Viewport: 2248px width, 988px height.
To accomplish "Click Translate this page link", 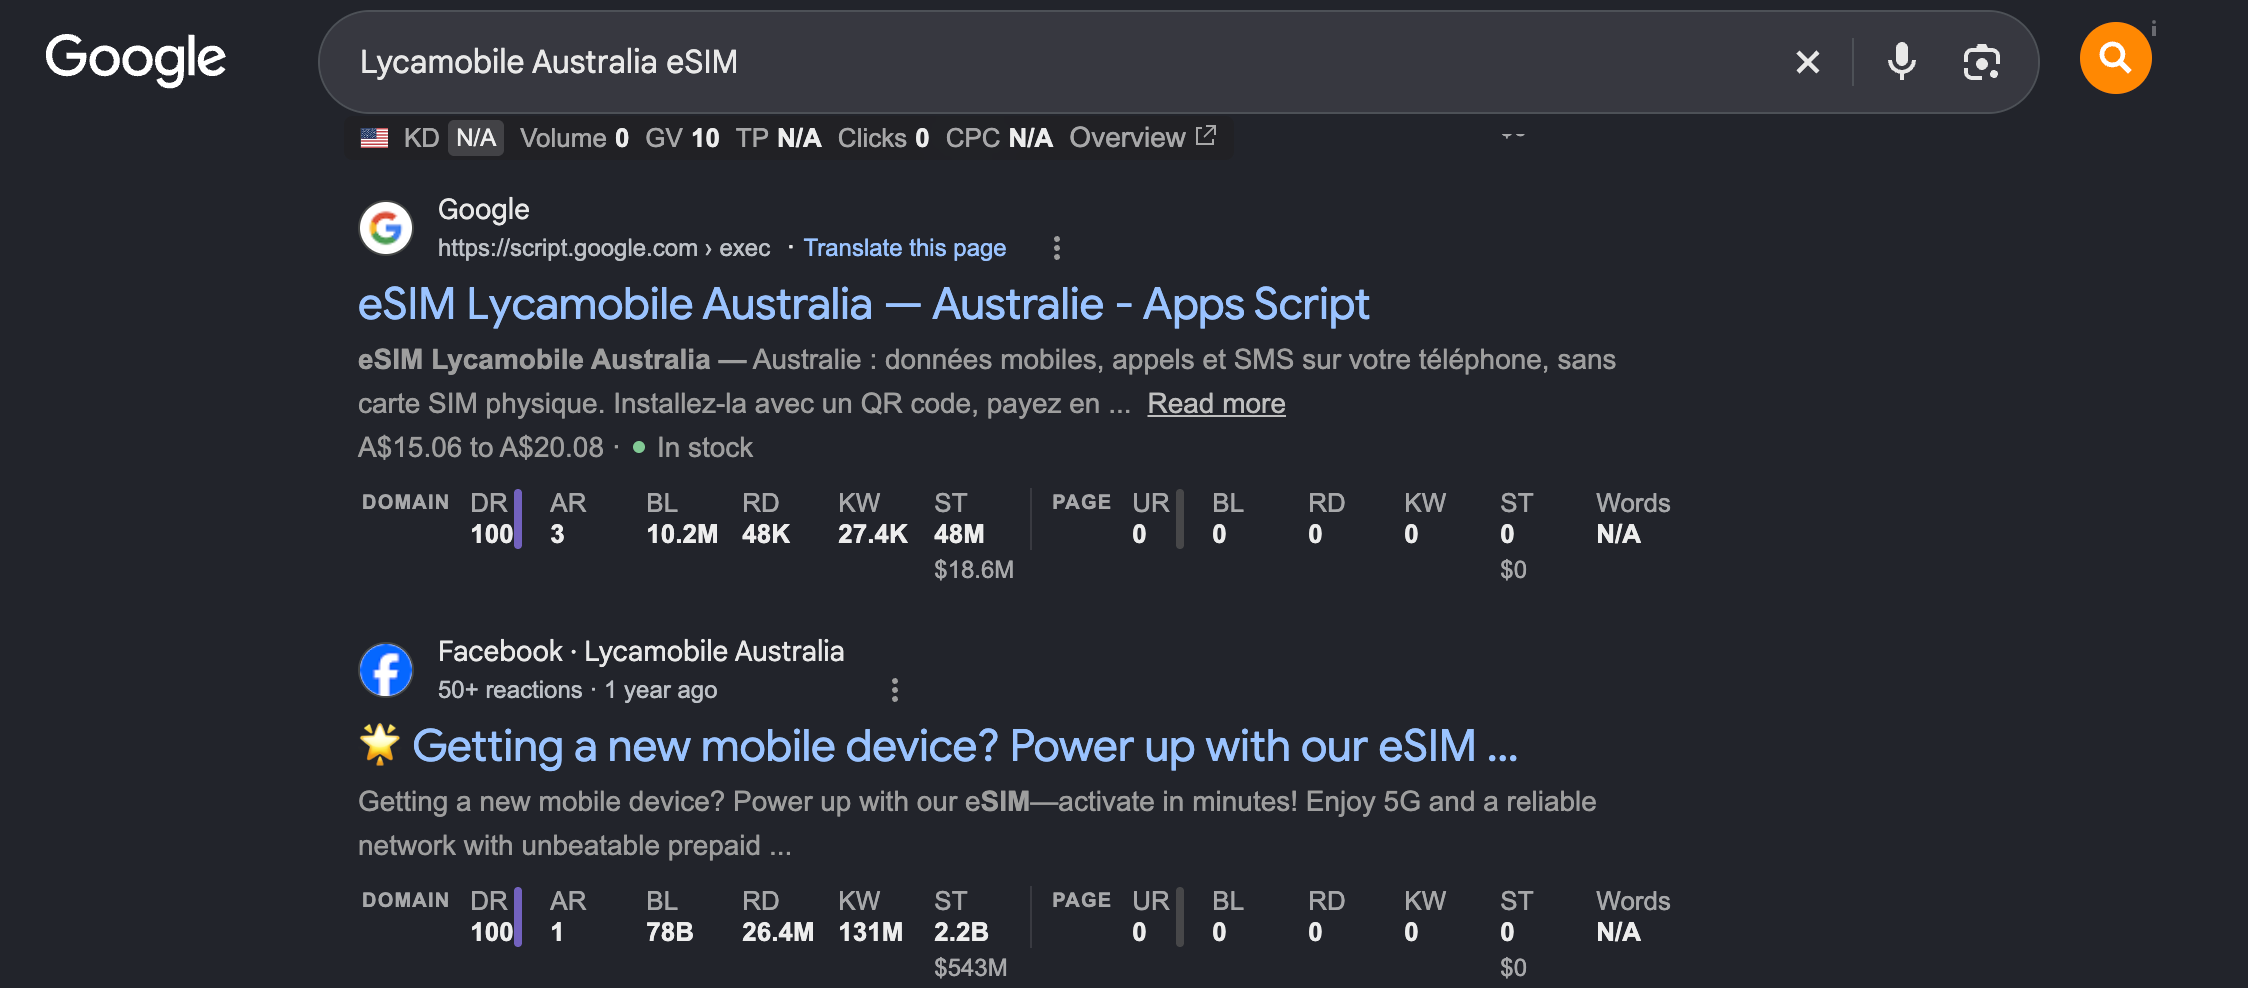I will [904, 248].
